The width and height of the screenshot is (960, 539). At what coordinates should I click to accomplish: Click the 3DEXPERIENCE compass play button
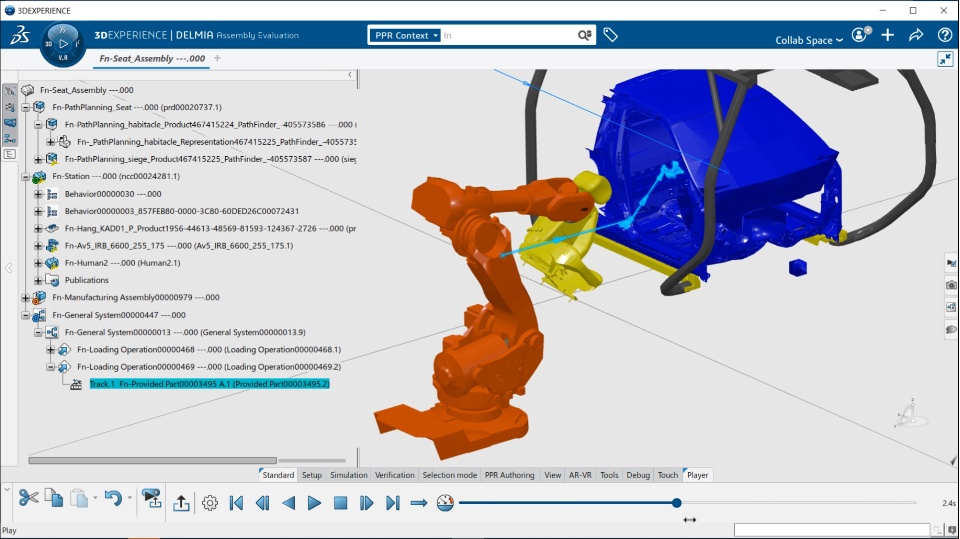pyautogui.click(x=63, y=43)
